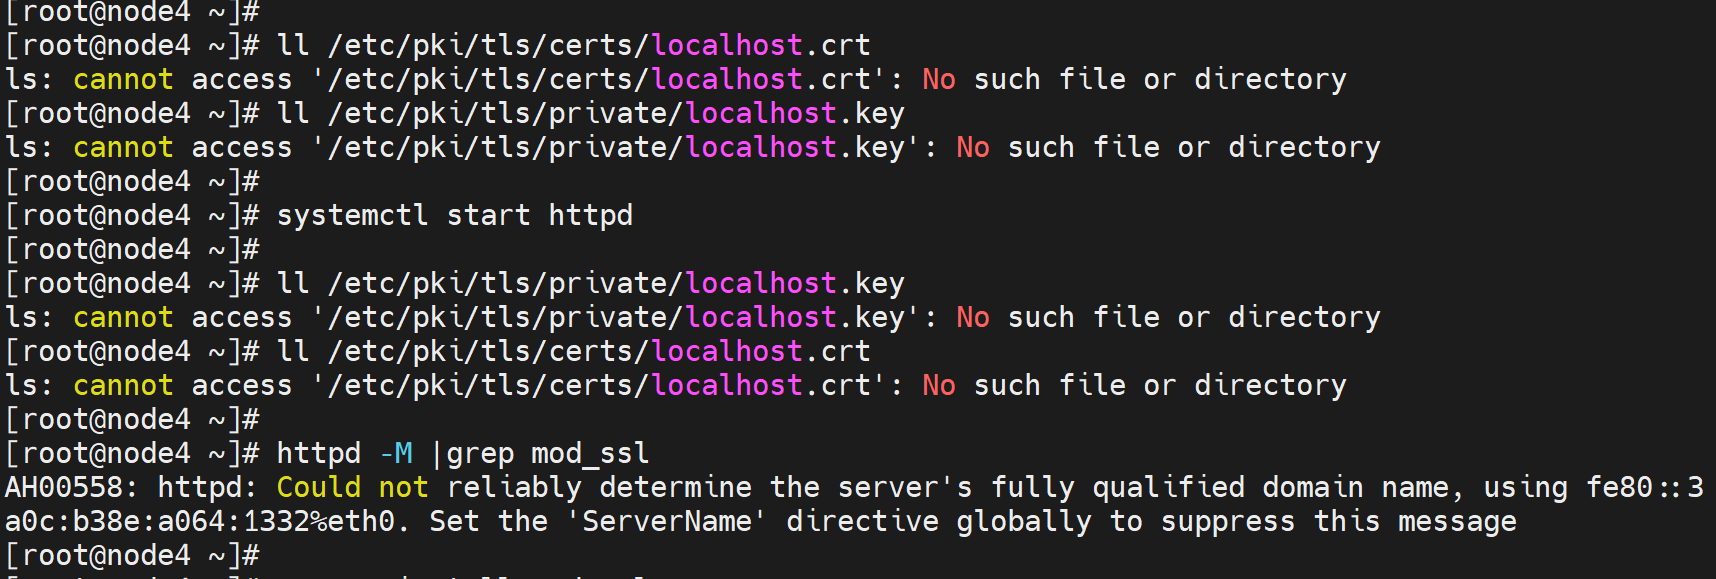
Task: Click the word 'qualified' in the httpd warning
Action: click(1168, 488)
